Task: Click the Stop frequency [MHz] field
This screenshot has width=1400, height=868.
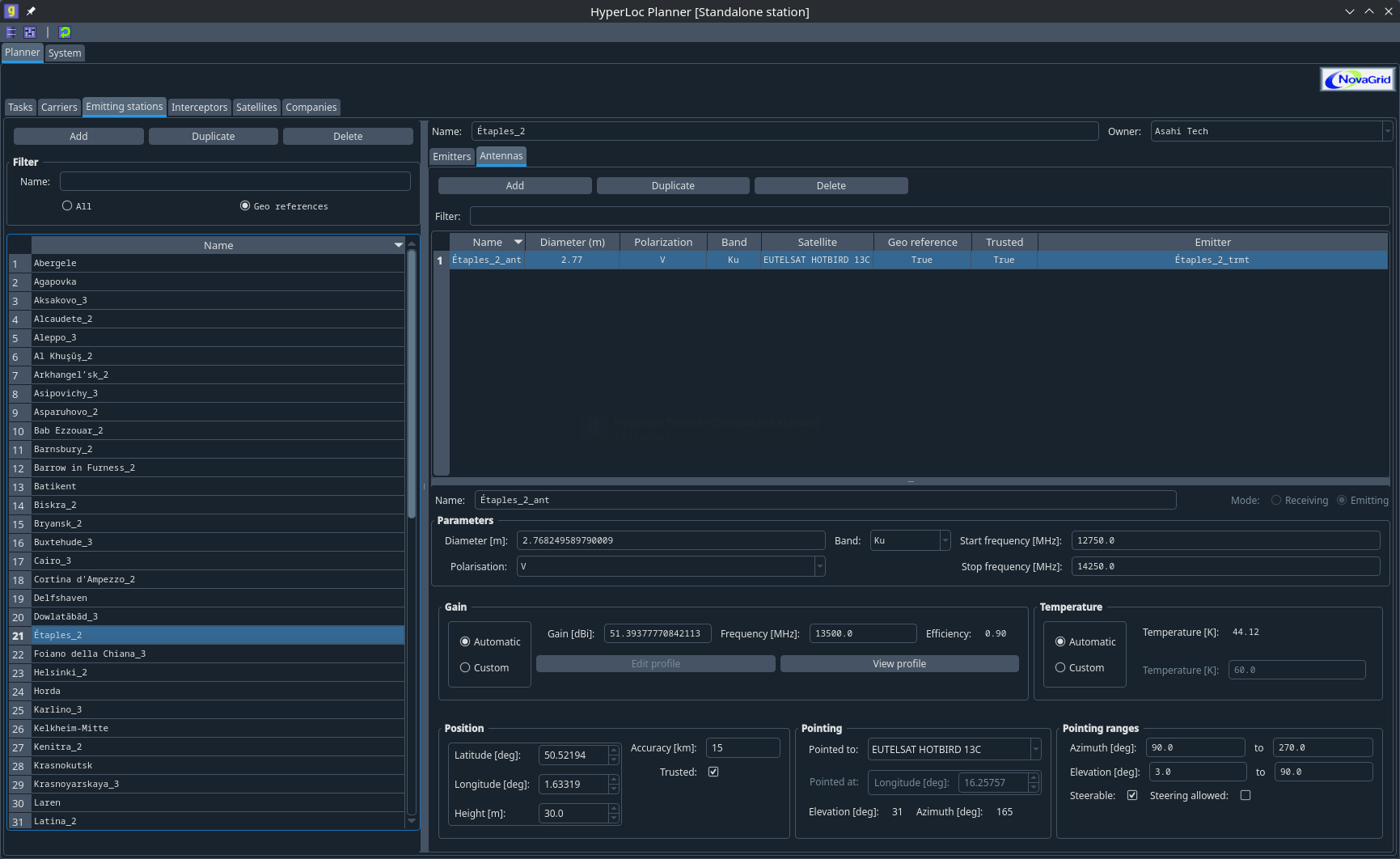Action: (1225, 567)
